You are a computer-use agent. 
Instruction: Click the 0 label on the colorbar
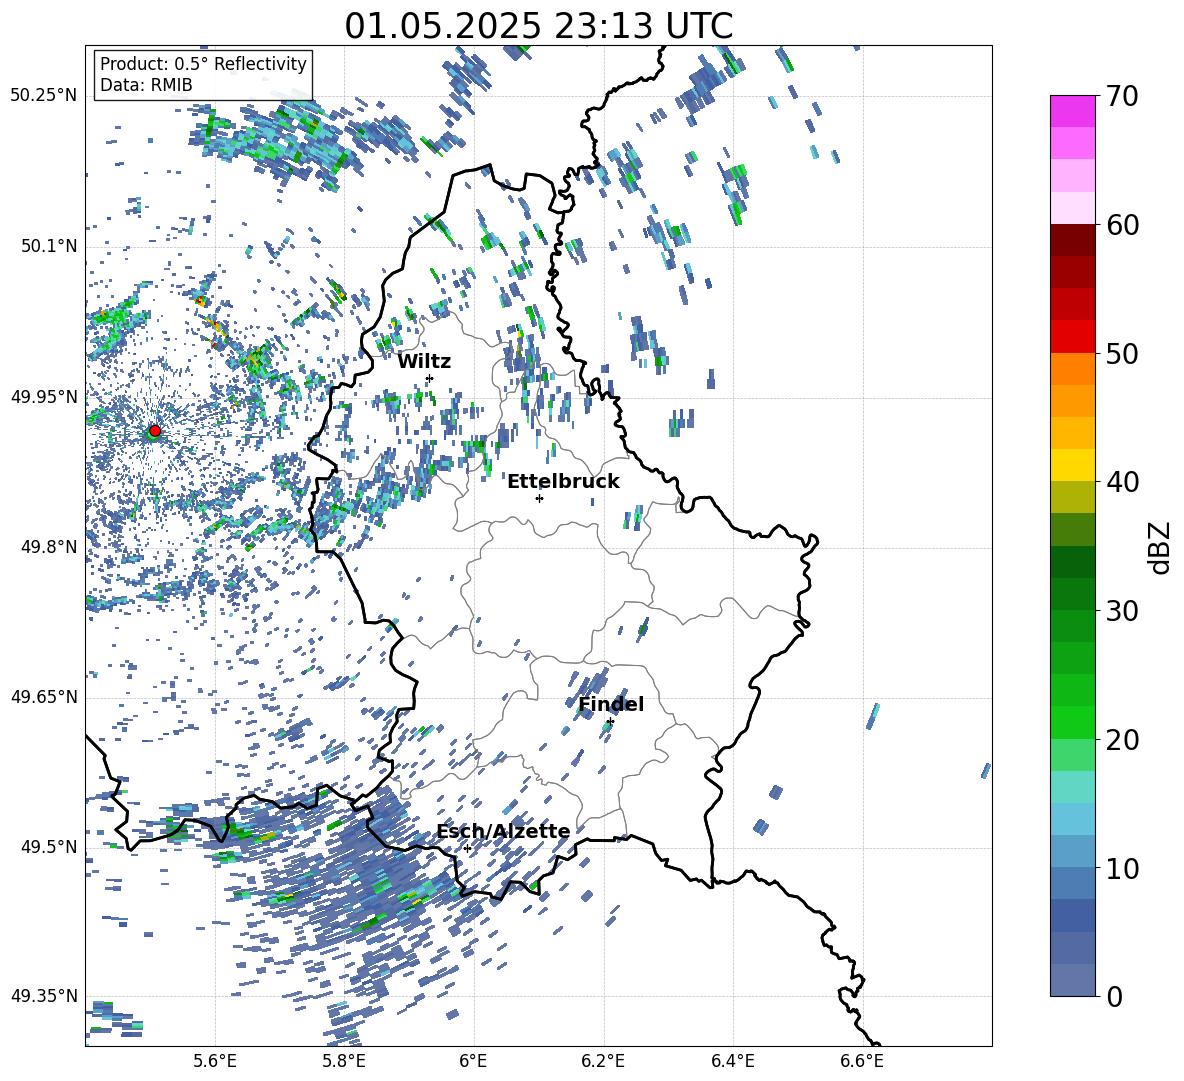pos(1113,996)
